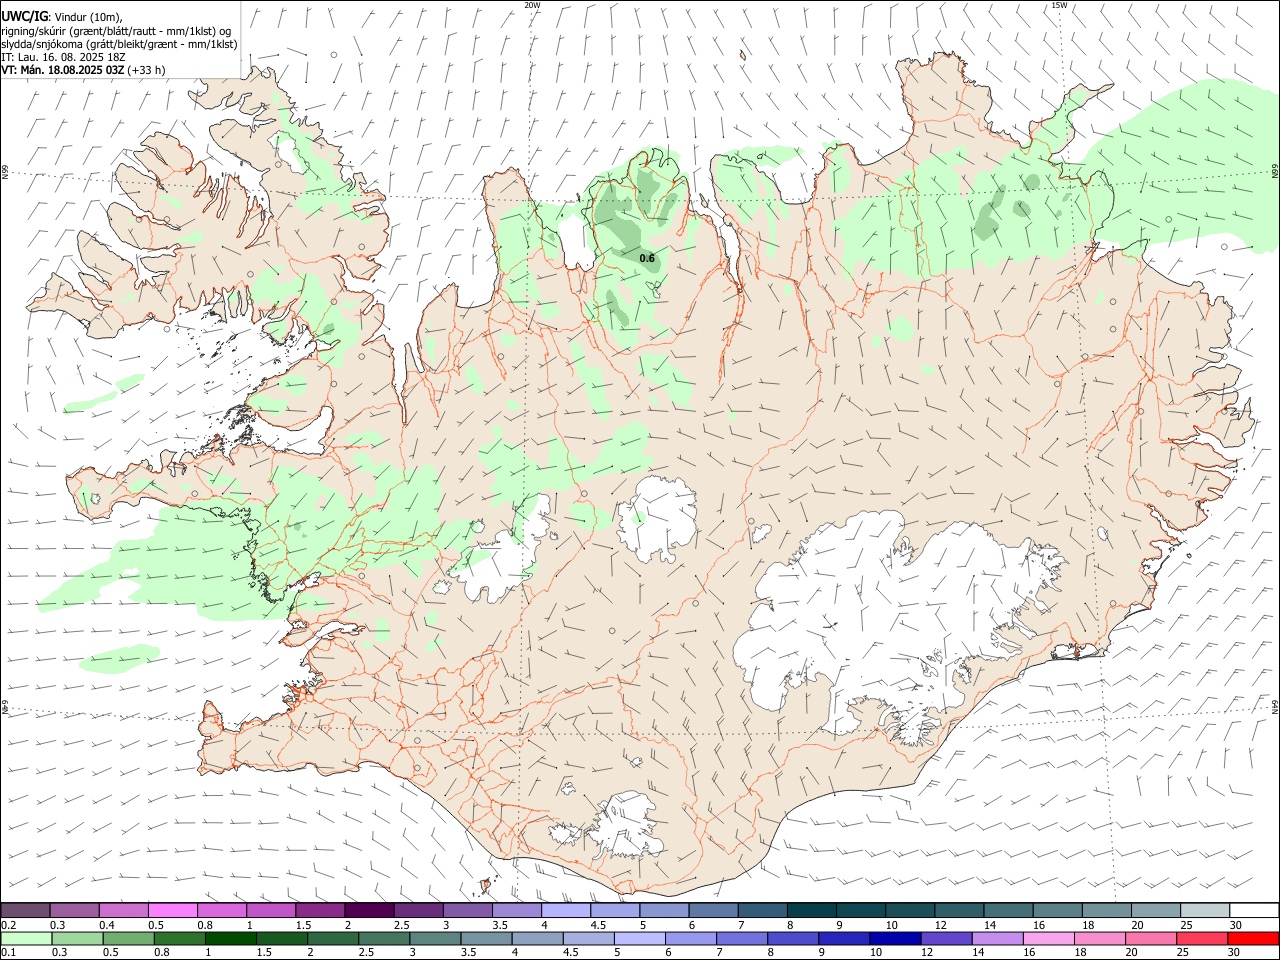Select the dark teal swatch labeled 8 in snow legend
The width and height of the screenshot is (1280, 960).
(x=812, y=911)
